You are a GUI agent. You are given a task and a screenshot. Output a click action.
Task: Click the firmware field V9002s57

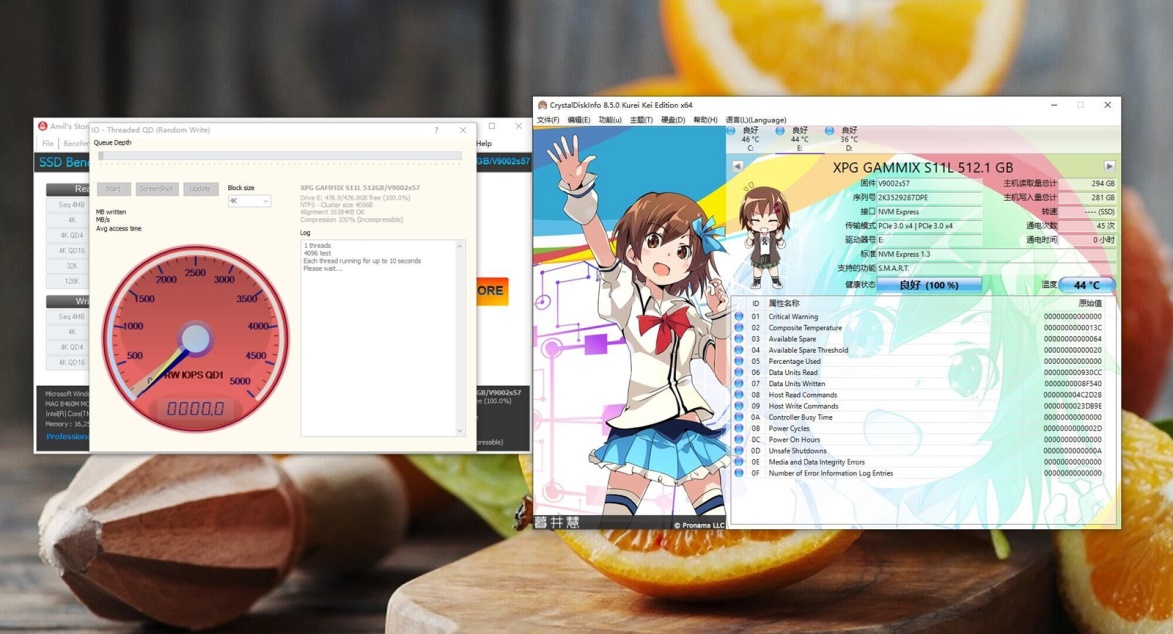point(928,183)
